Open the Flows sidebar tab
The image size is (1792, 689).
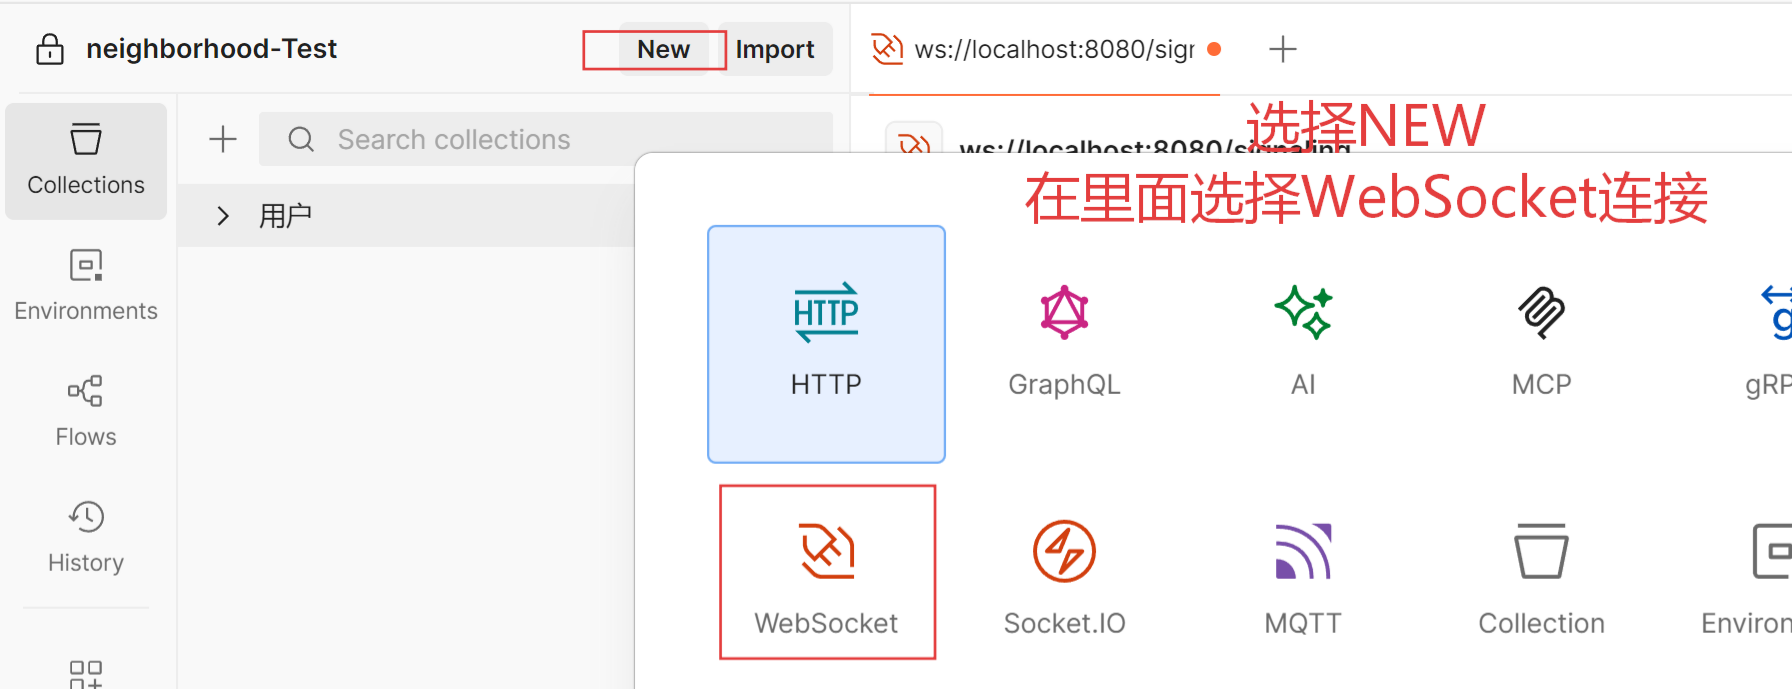point(86,412)
